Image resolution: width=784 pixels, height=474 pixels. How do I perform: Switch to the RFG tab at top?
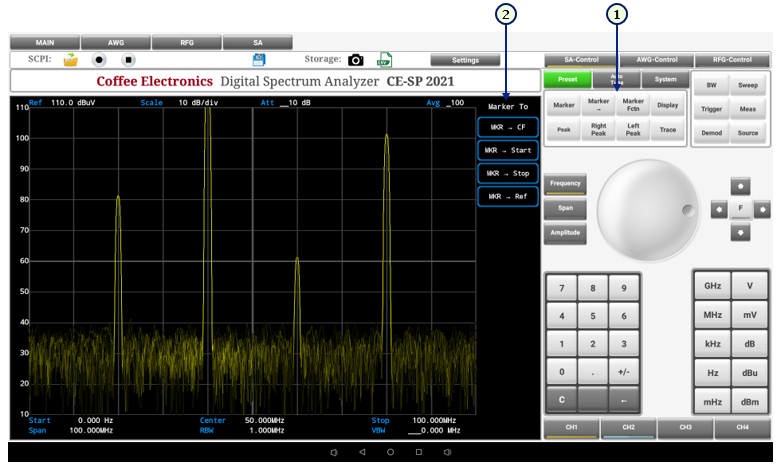(x=186, y=43)
